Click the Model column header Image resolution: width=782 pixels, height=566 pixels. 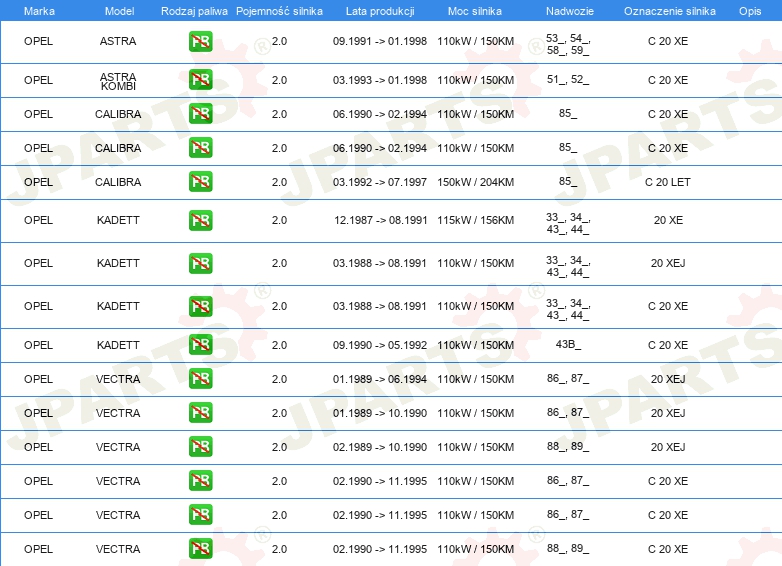tap(118, 10)
